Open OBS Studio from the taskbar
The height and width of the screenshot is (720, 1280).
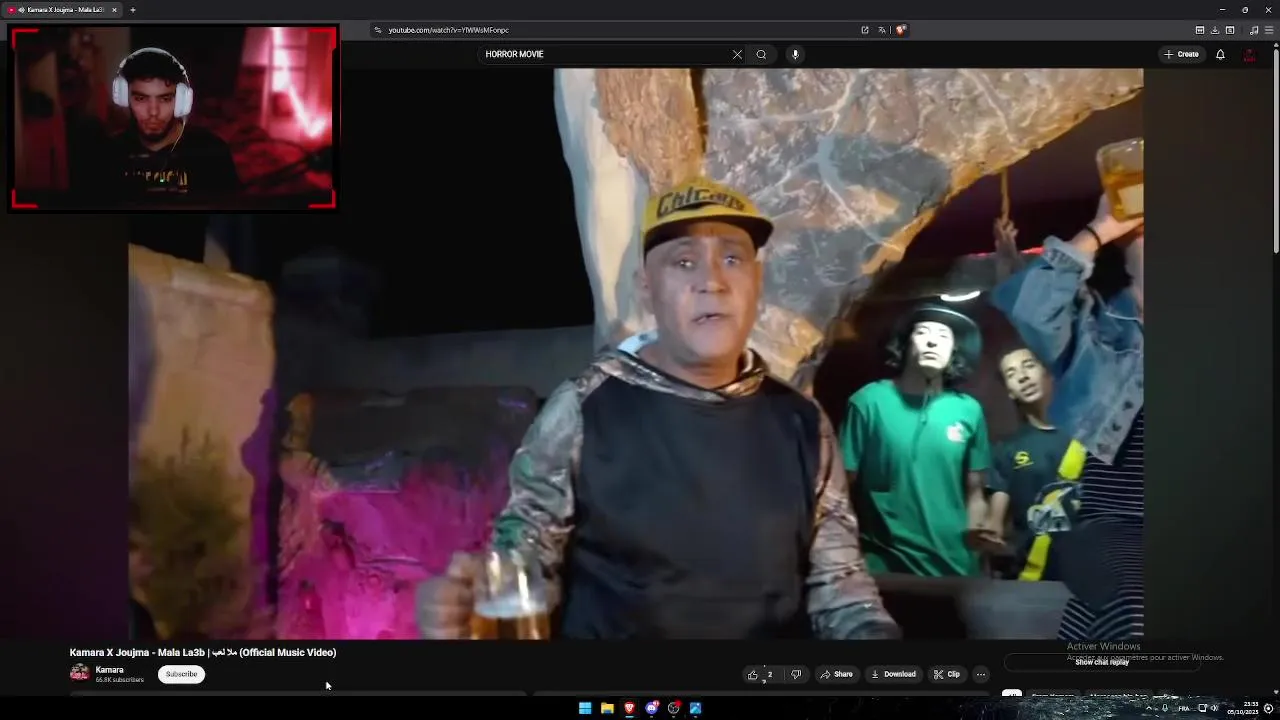[674, 708]
